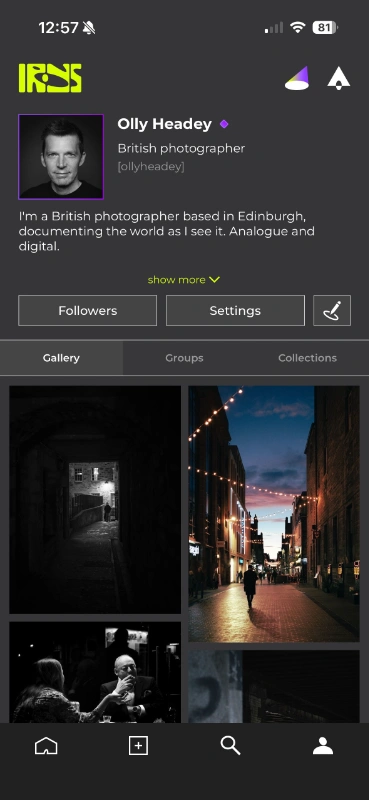Viewport: 369px width, 800px height.
Task: Switch to the Groups tab
Action: [x=184, y=358]
